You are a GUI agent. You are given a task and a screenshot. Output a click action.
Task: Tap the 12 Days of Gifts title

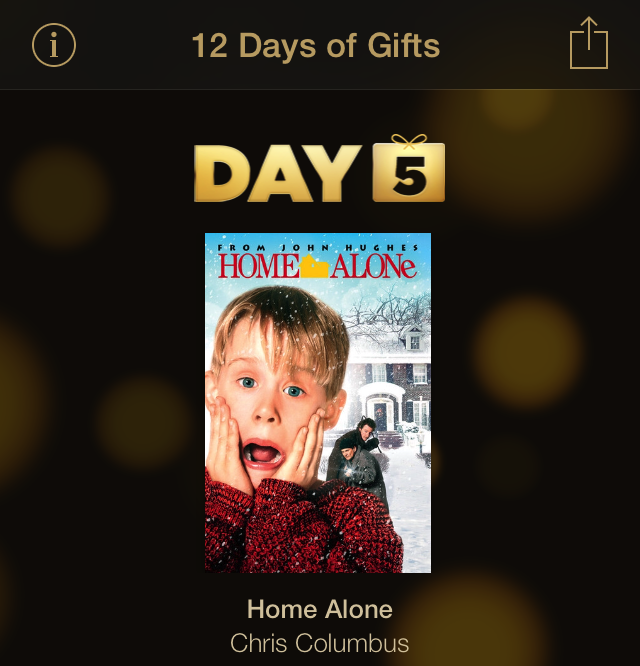316,45
